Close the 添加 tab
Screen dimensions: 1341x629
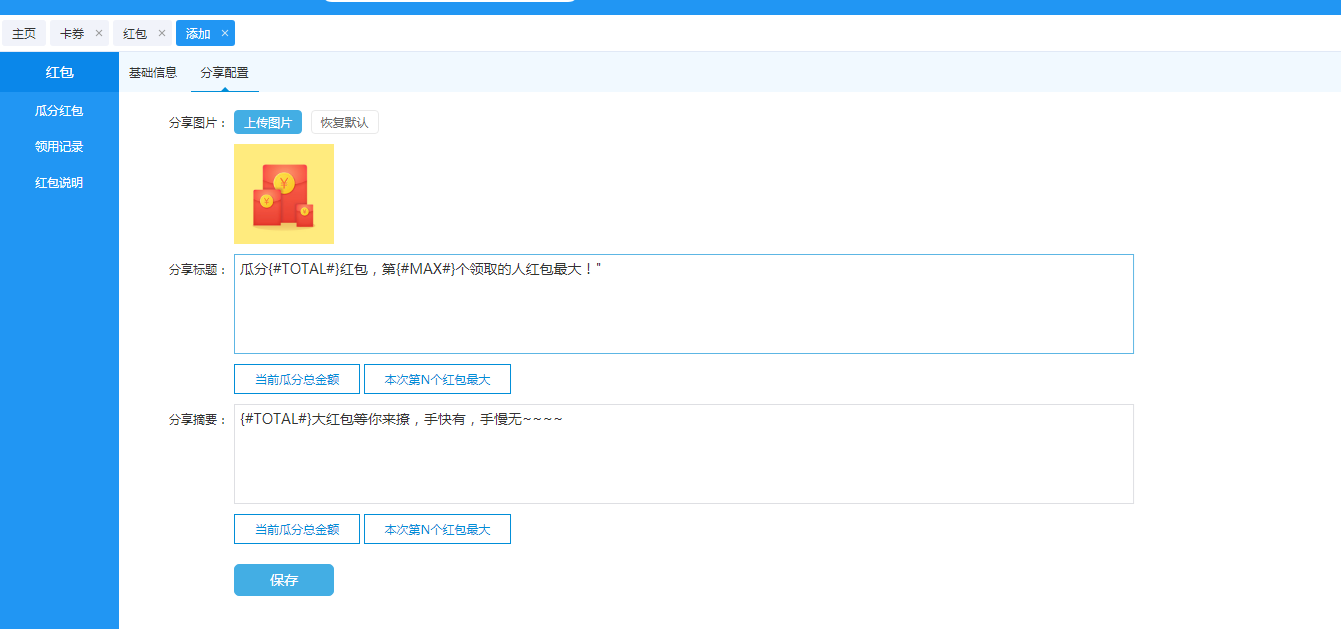click(x=225, y=33)
